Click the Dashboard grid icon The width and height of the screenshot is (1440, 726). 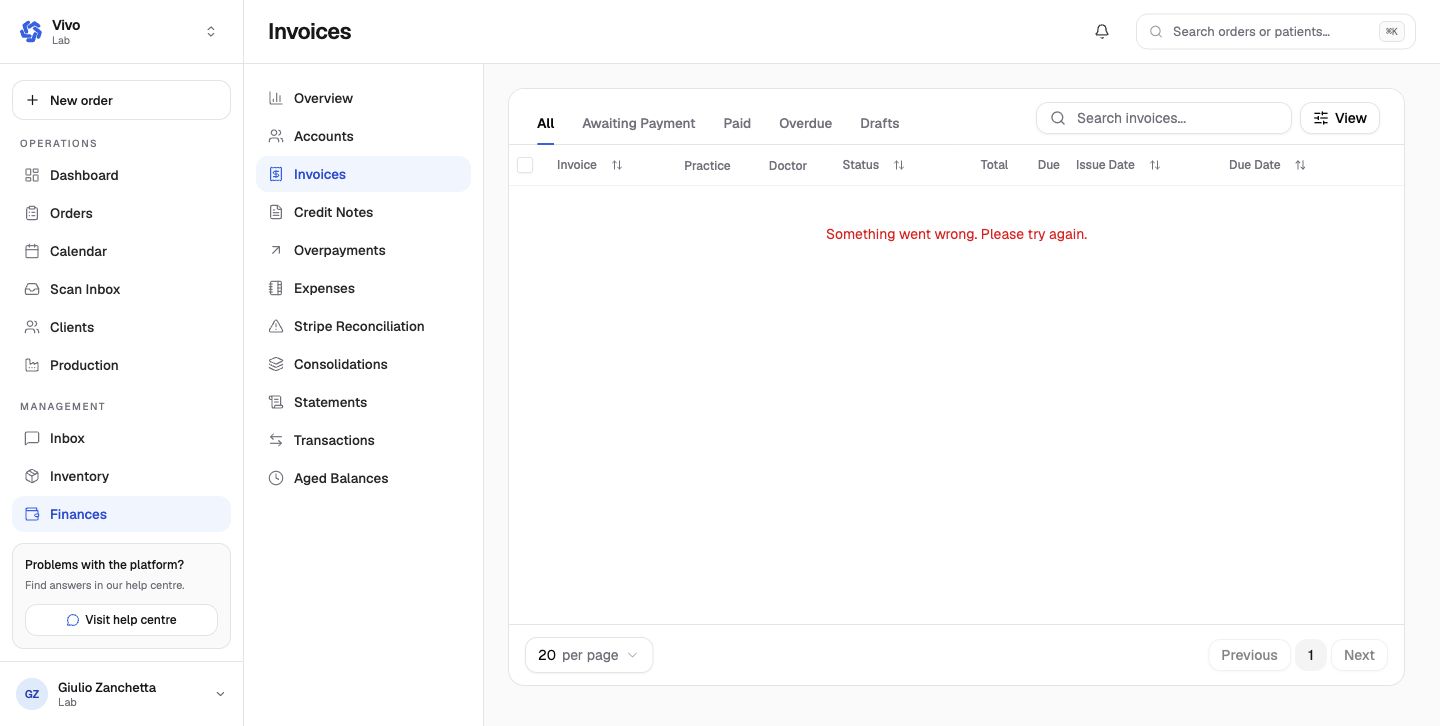[x=32, y=175]
